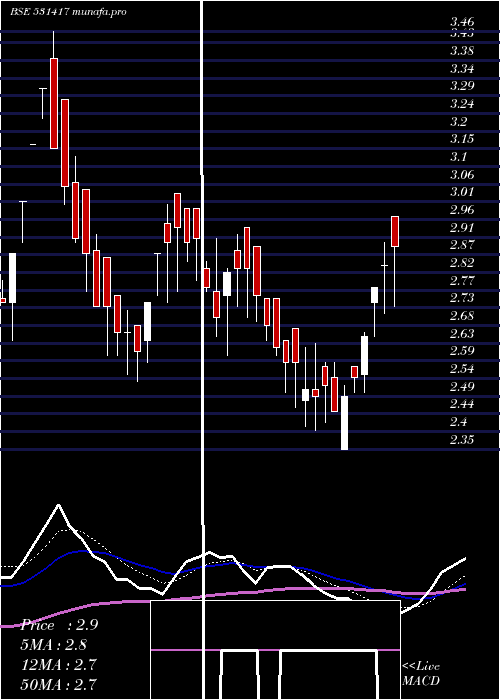The height and width of the screenshot is (700, 500).
Task: Click the 3.15 price axis label
Action: click(462, 139)
